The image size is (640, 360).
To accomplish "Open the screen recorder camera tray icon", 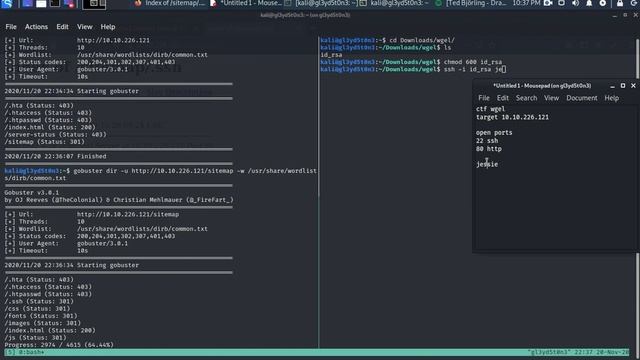I will (x=548, y=3).
